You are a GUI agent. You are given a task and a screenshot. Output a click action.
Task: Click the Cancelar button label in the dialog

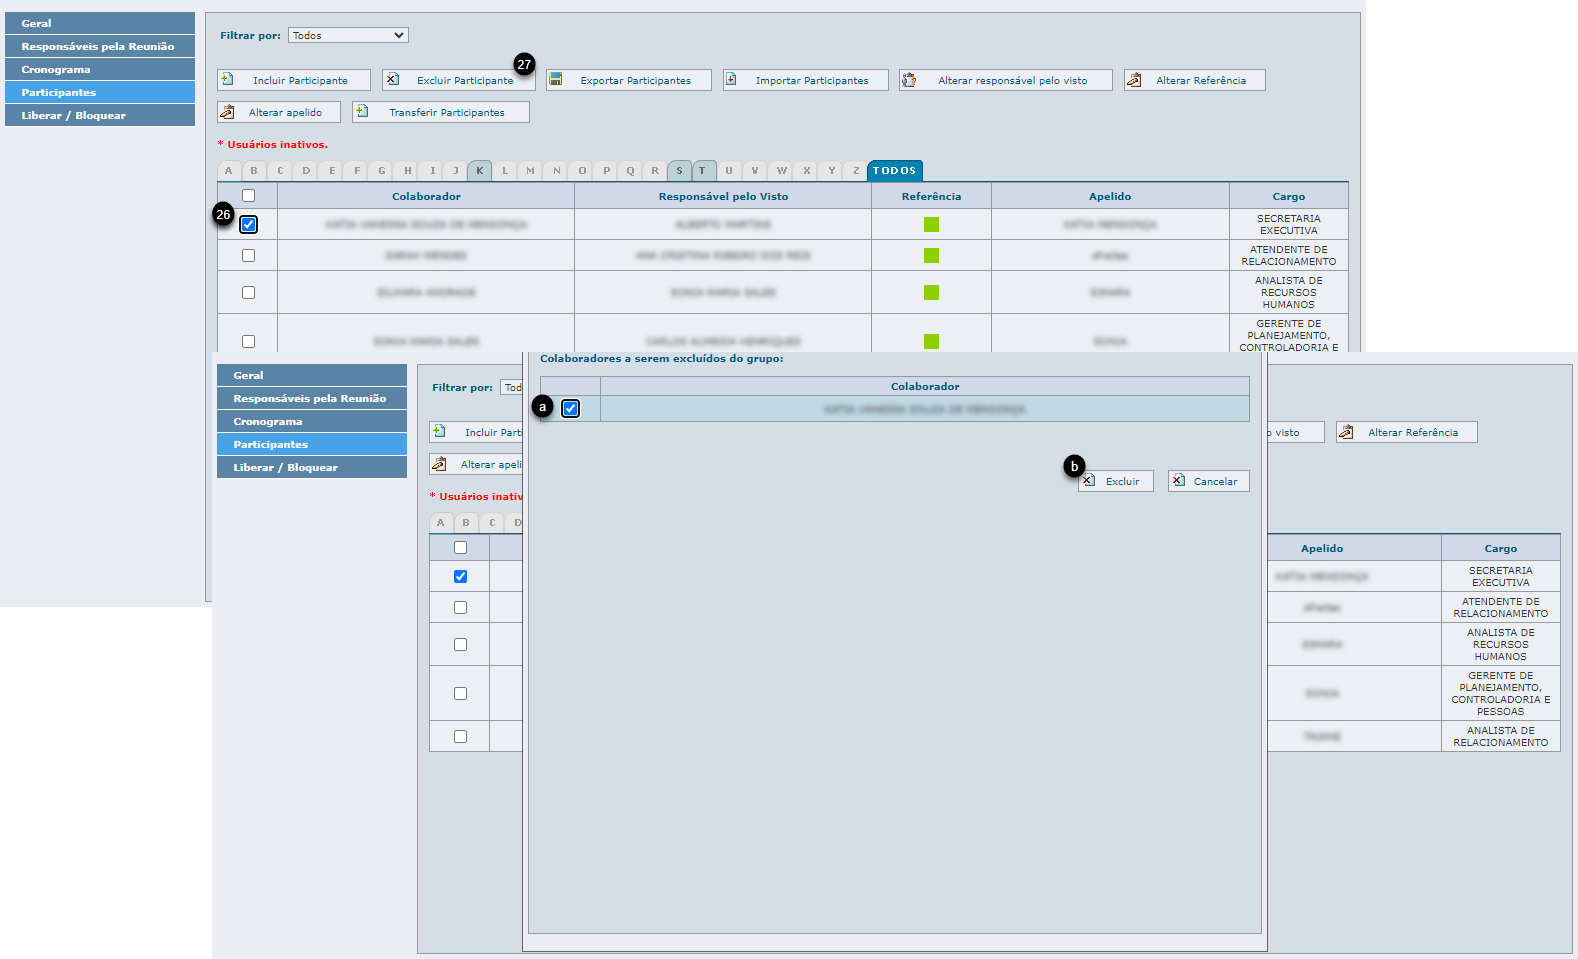(x=1215, y=482)
